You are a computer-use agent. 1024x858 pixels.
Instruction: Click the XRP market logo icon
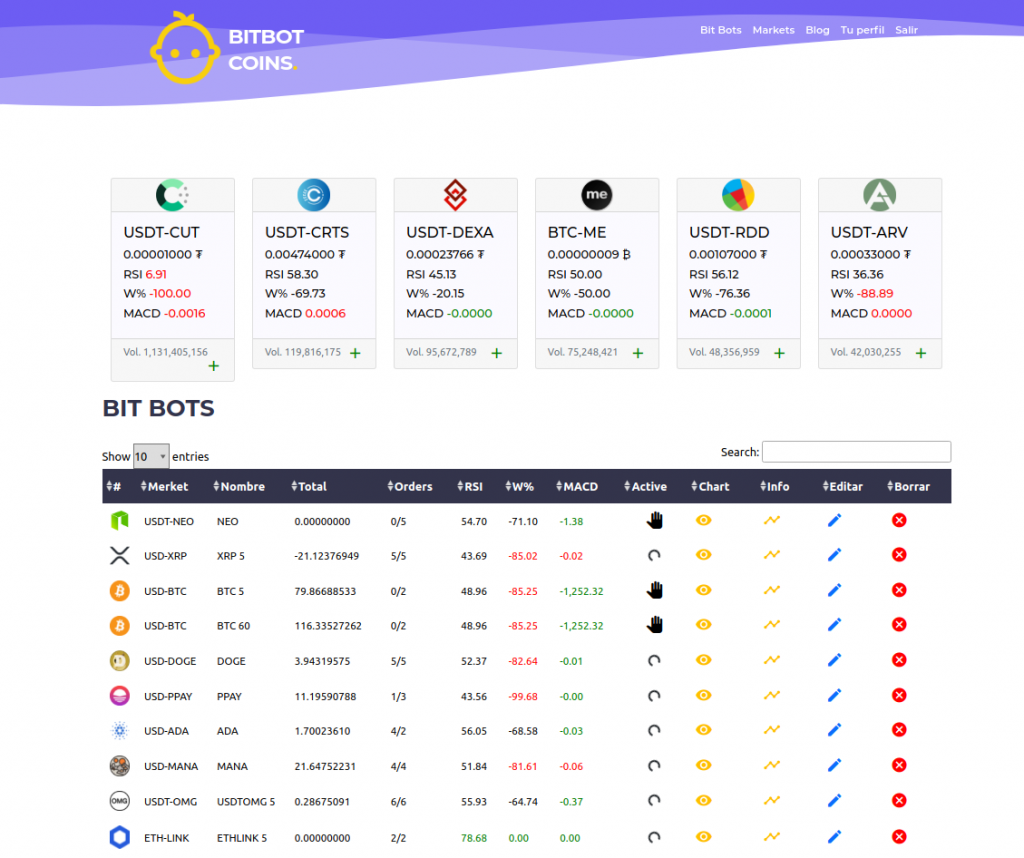point(120,554)
